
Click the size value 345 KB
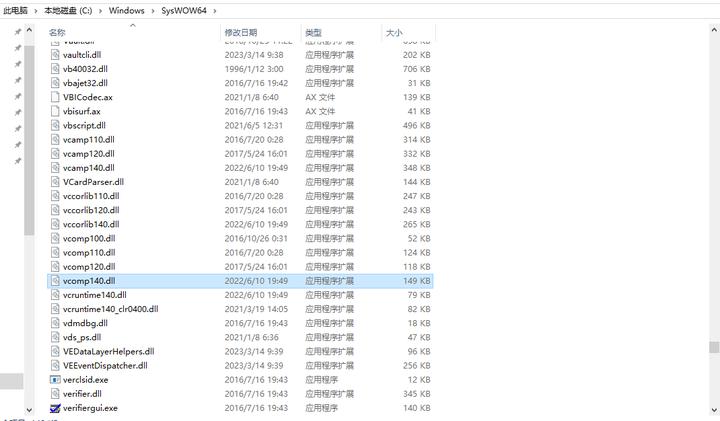click(416, 394)
